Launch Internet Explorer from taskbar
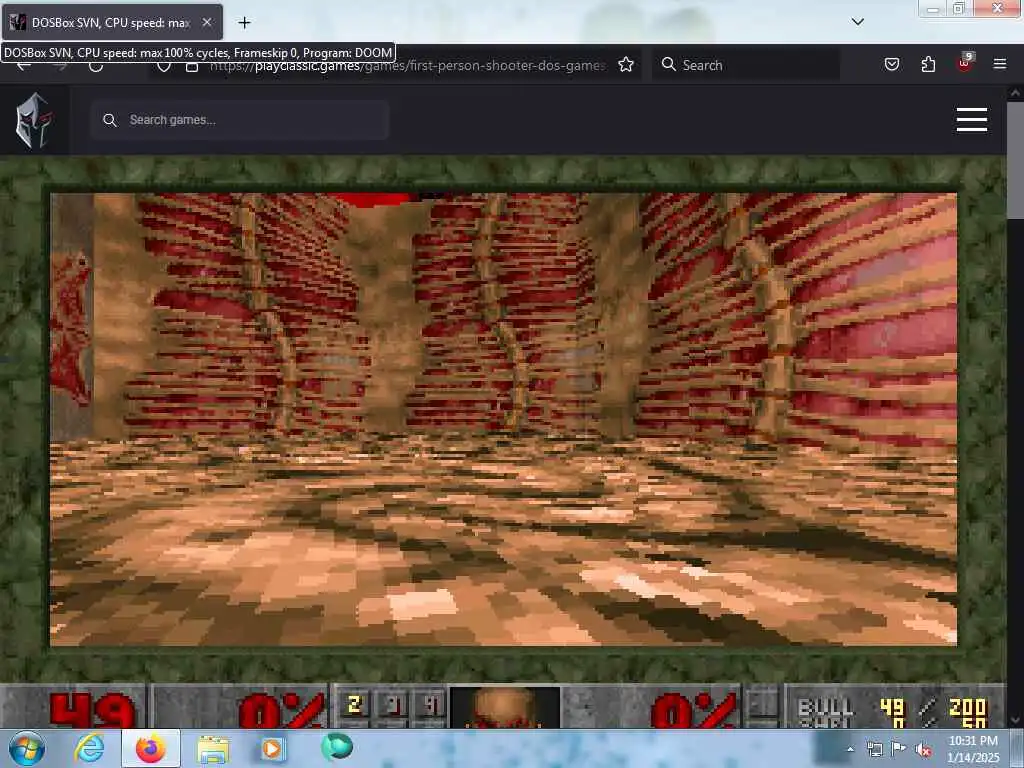This screenshot has width=1024, height=768. click(89, 748)
